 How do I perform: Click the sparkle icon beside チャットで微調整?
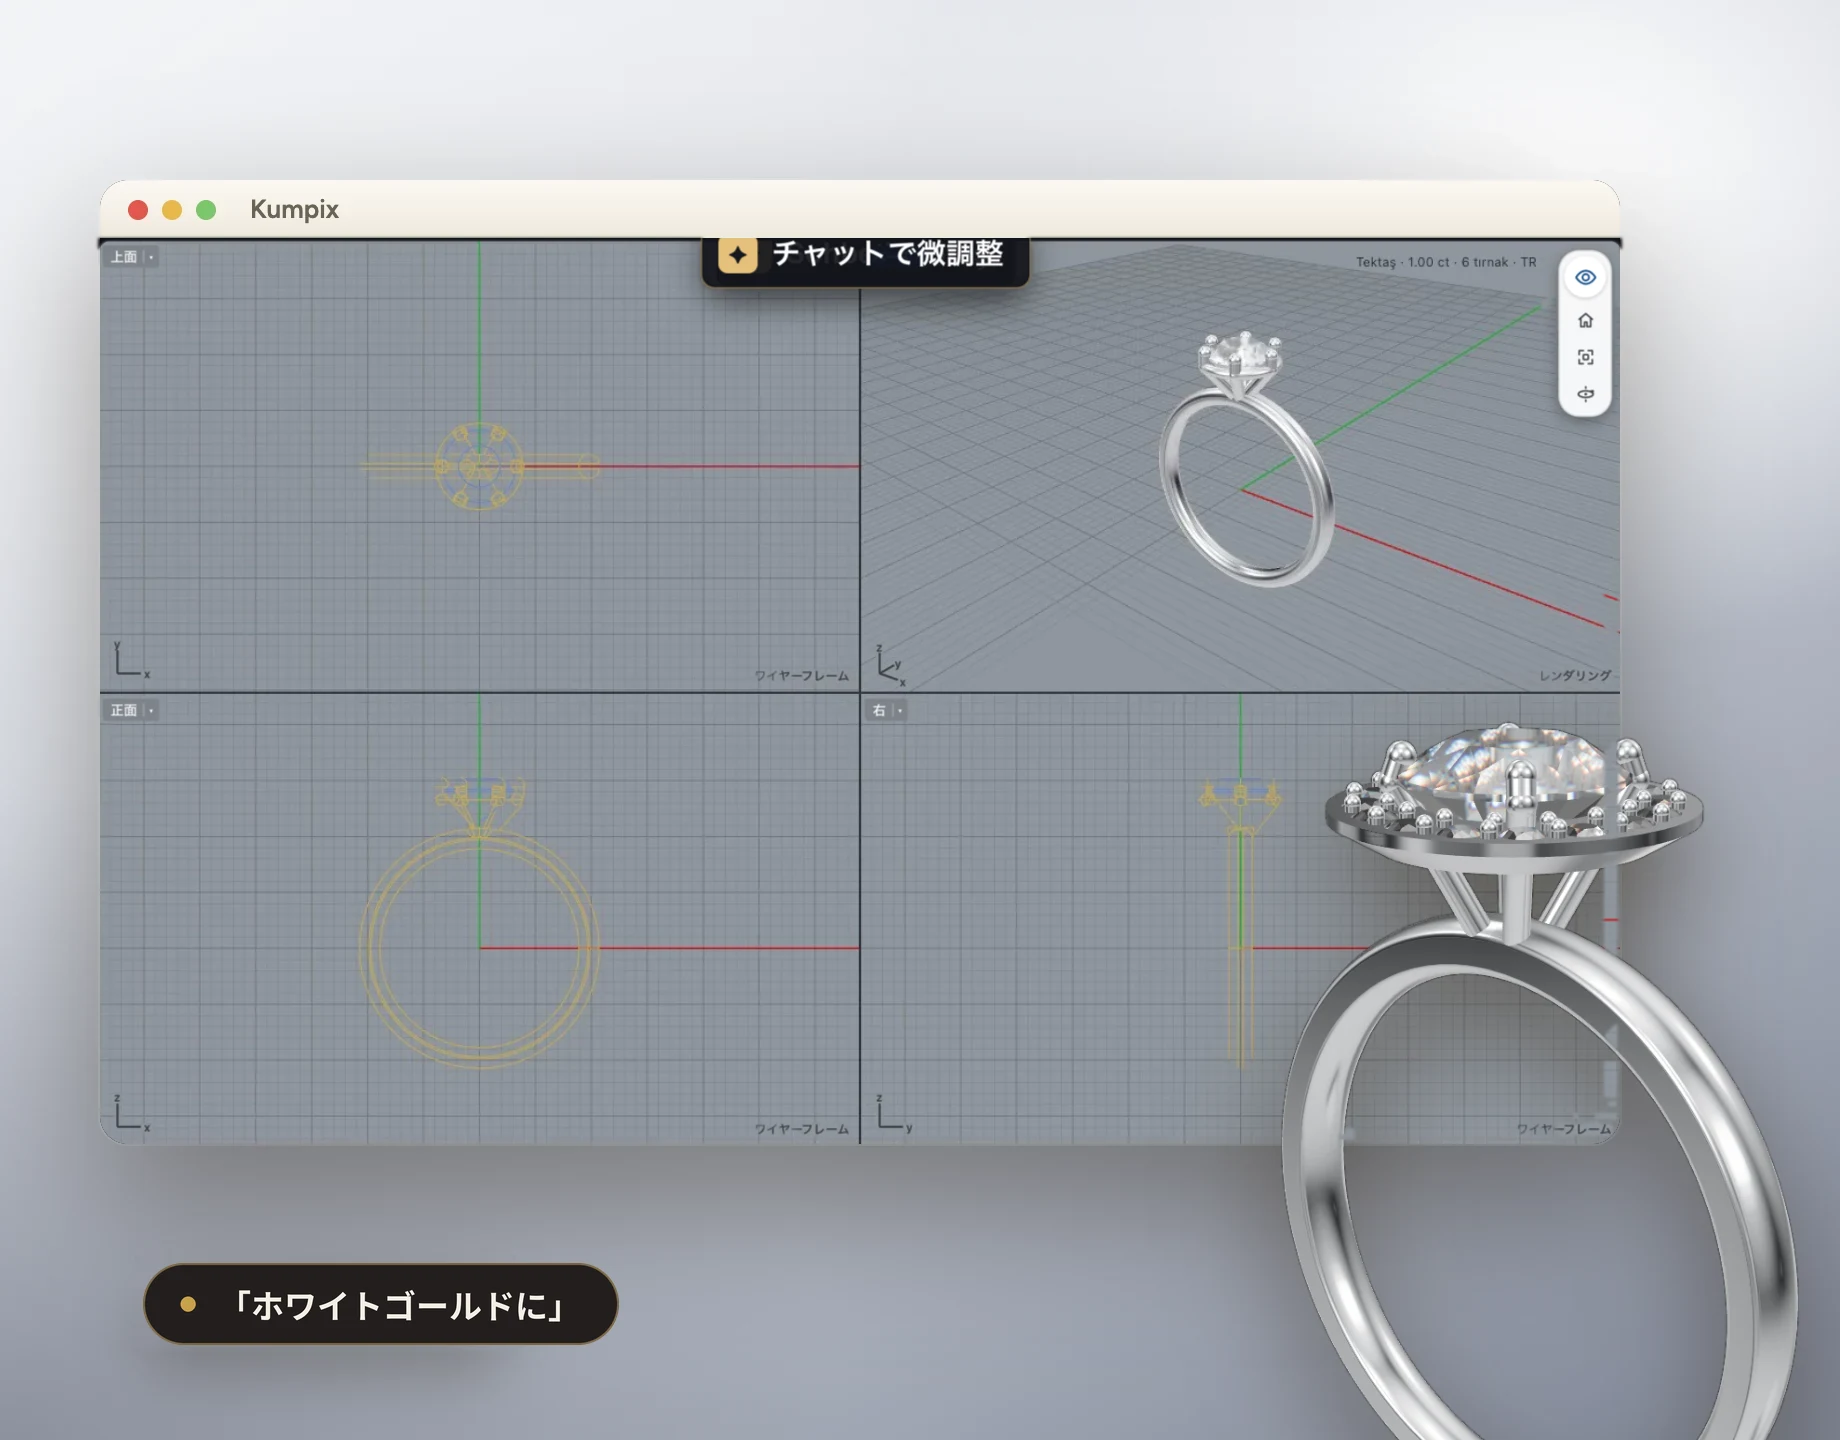coord(738,255)
